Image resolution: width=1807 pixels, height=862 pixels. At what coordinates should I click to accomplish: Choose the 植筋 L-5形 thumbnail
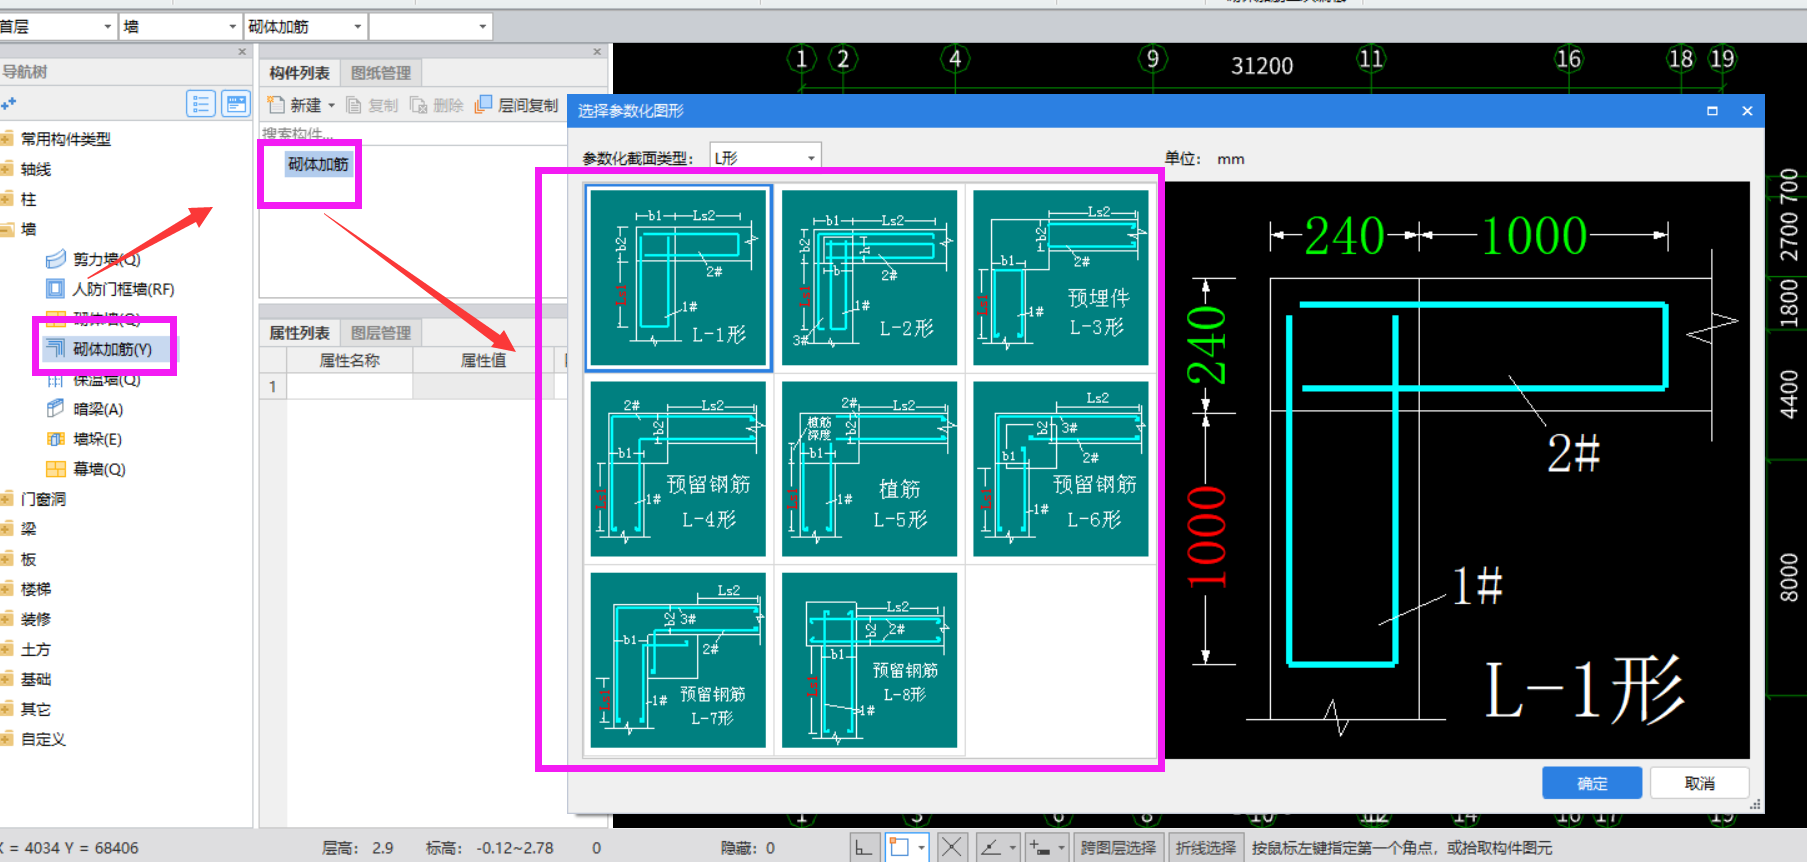click(x=869, y=468)
